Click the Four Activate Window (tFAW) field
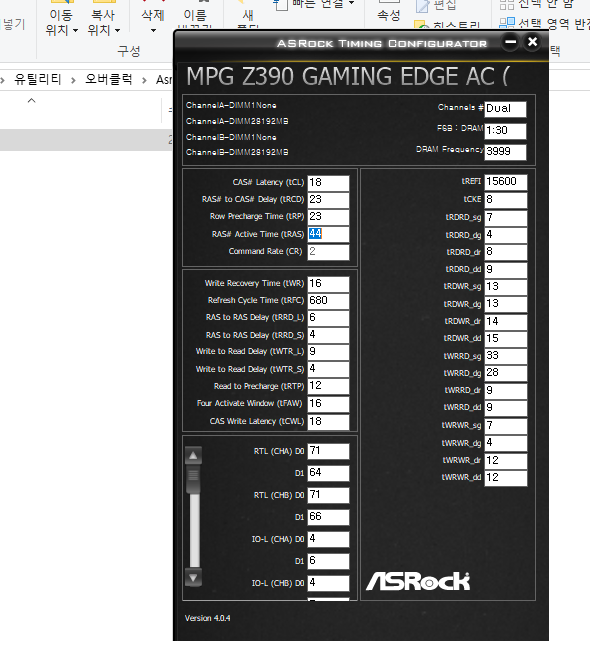590x664 pixels. click(328, 404)
